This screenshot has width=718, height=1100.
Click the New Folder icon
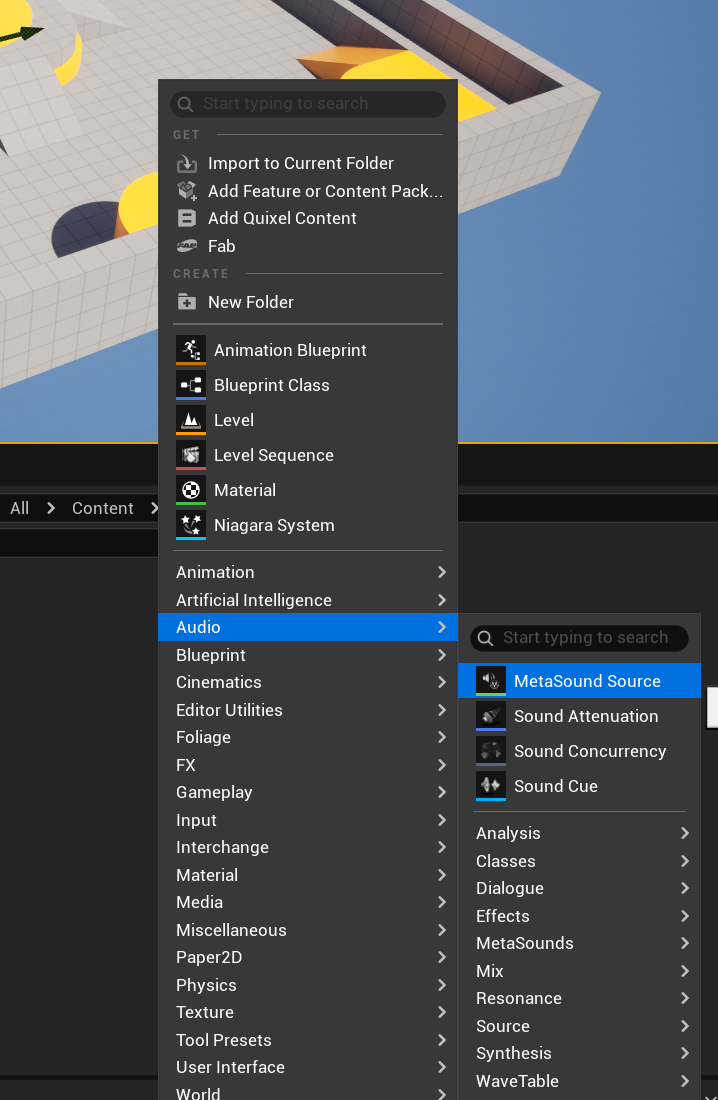coord(187,302)
